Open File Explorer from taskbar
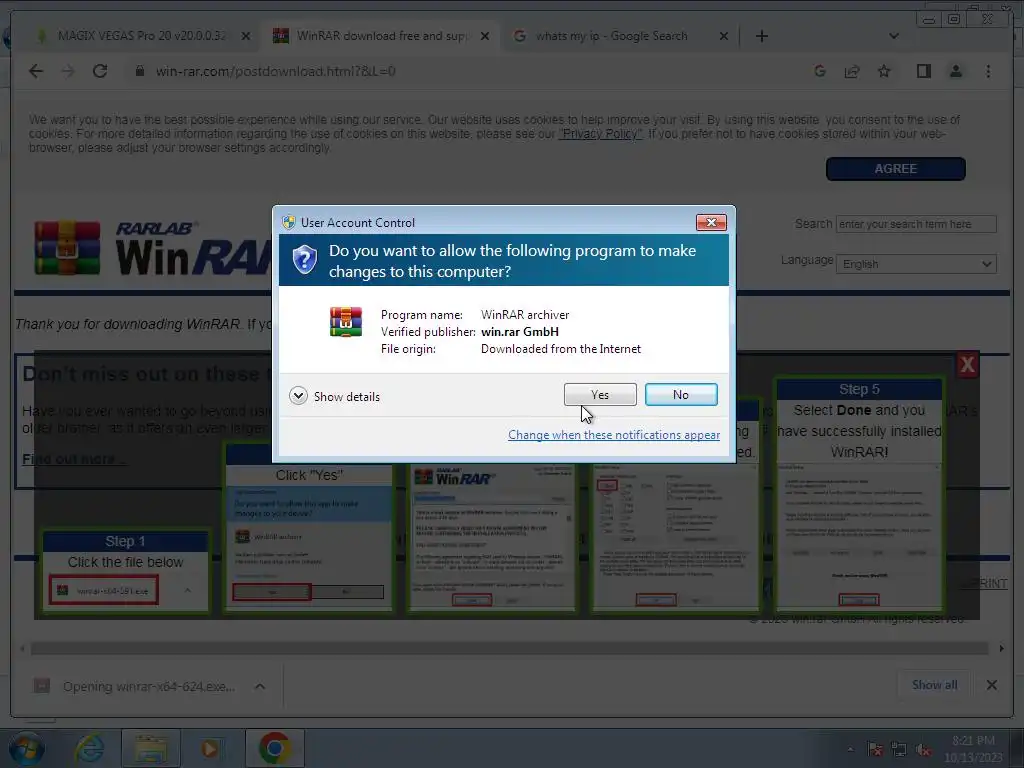 point(151,748)
